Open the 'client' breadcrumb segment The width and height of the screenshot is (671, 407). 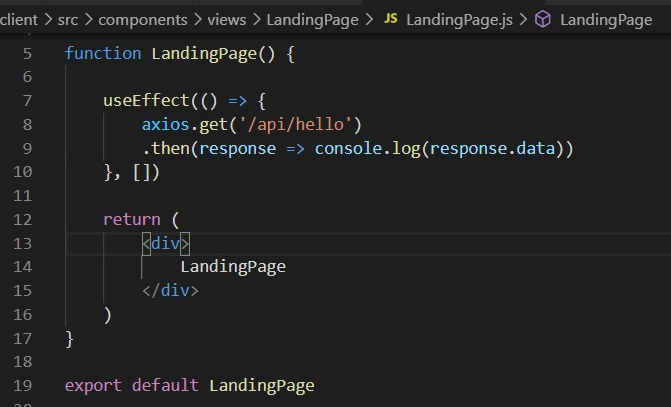click(x=19, y=20)
